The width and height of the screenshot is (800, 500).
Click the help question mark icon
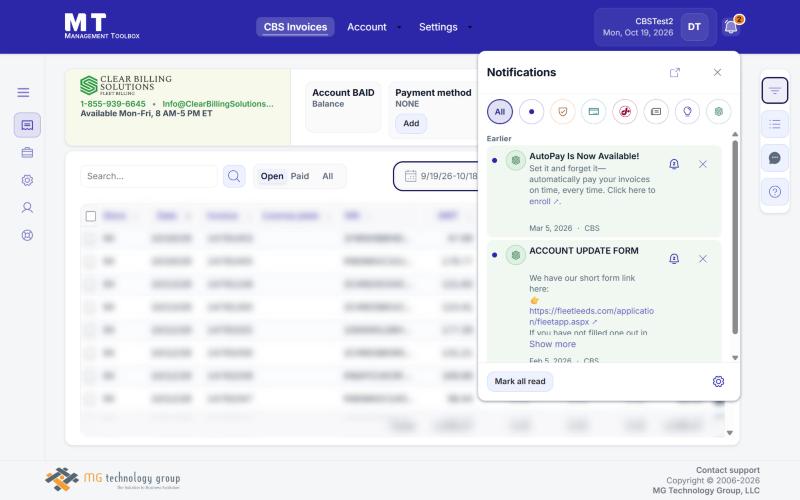point(774,192)
